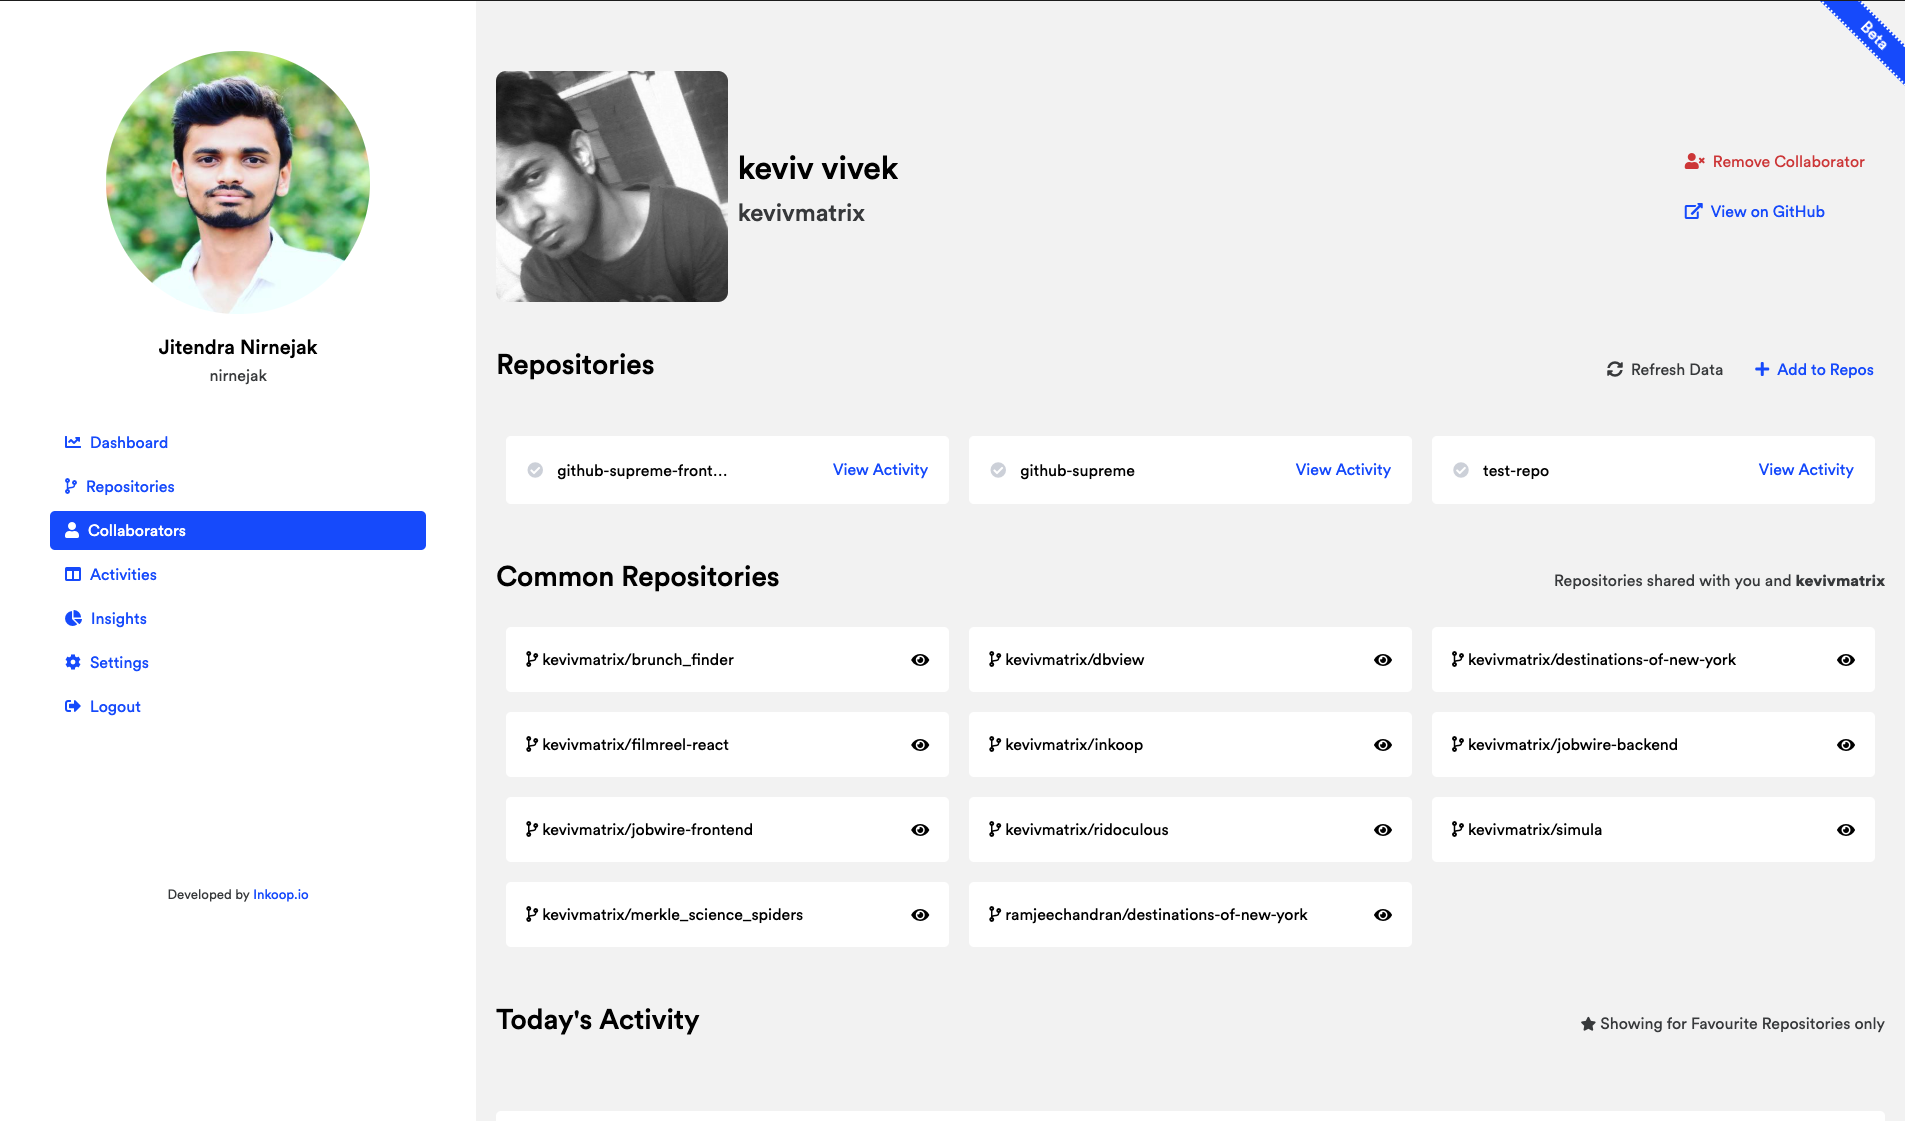
Task: Toggle the eye icon on kevivmatrix/jobwire-backend
Action: click(1845, 745)
